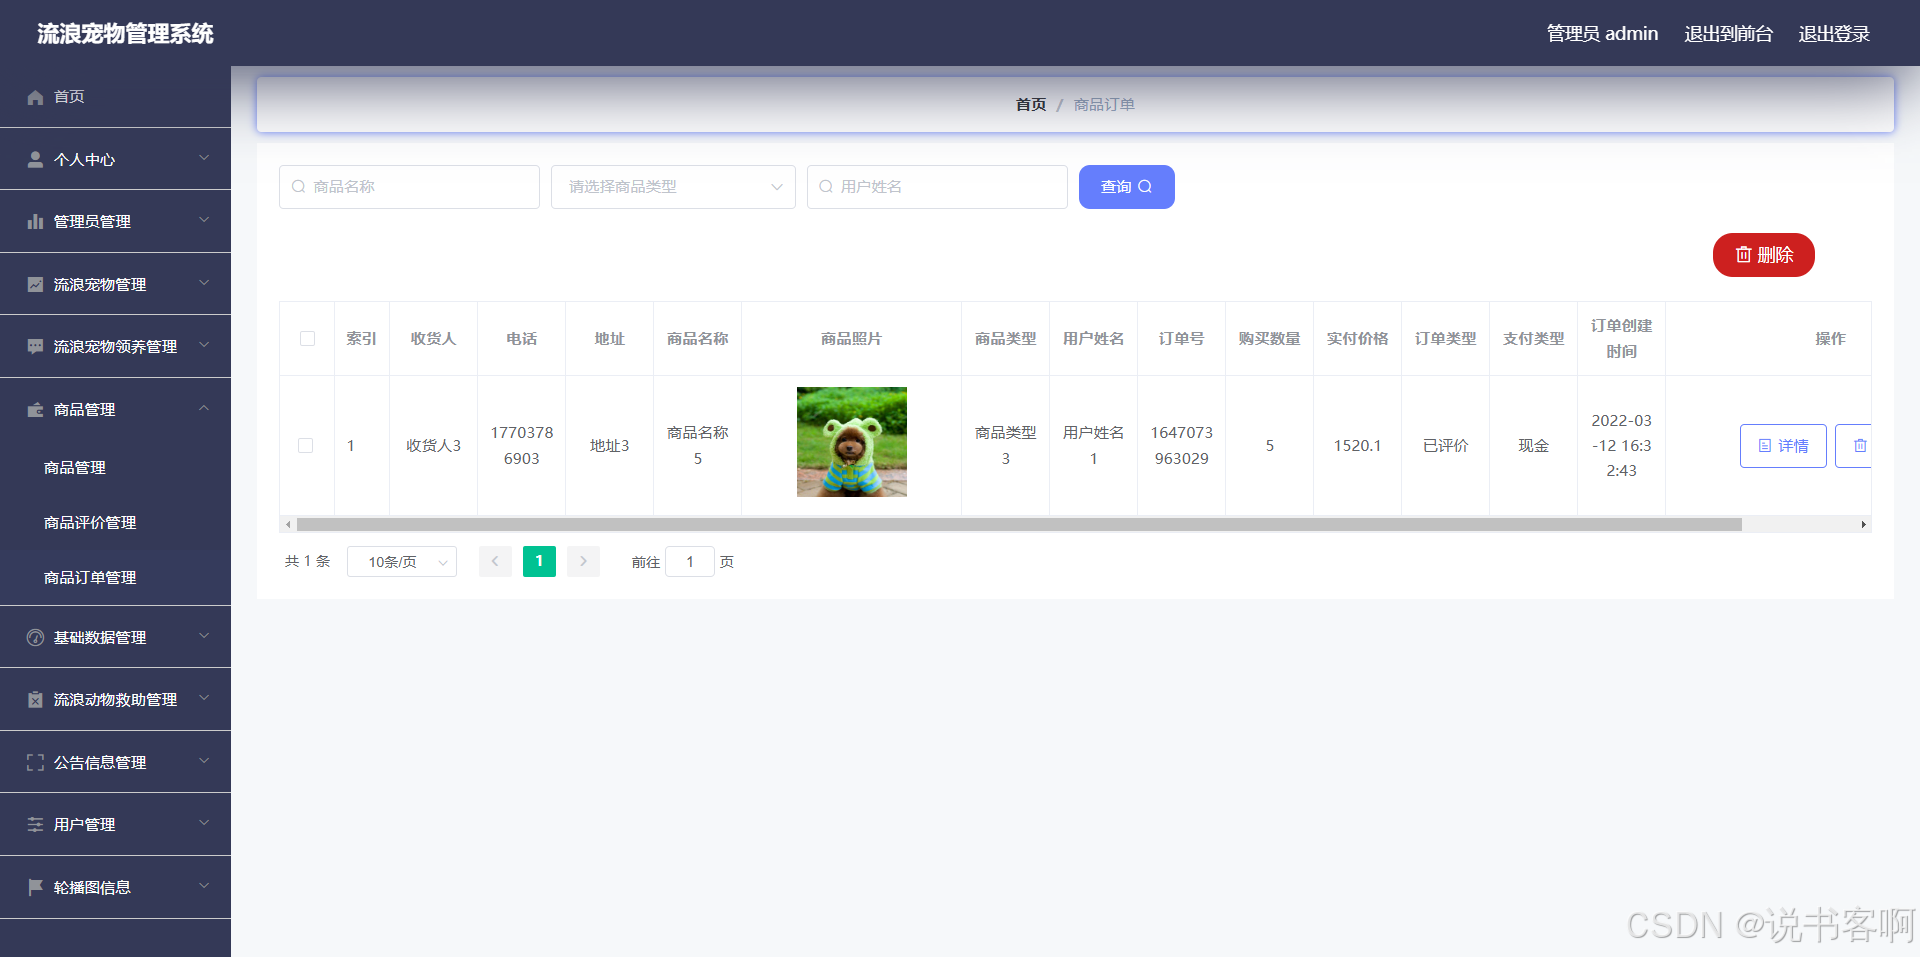This screenshot has width=1920, height=957.
Task: Expand the 流浪宠物管理 menu chevron
Action: tap(204, 283)
